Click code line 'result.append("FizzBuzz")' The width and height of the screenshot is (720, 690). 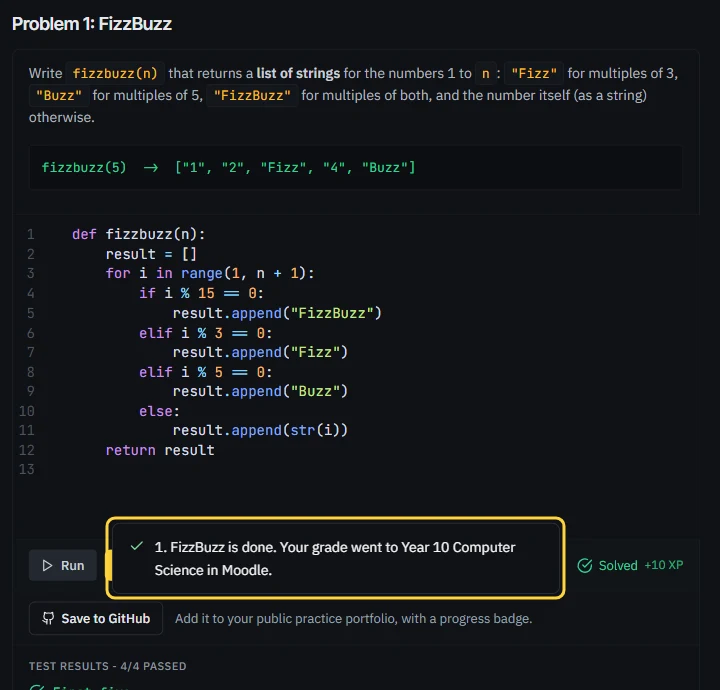coord(277,313)
